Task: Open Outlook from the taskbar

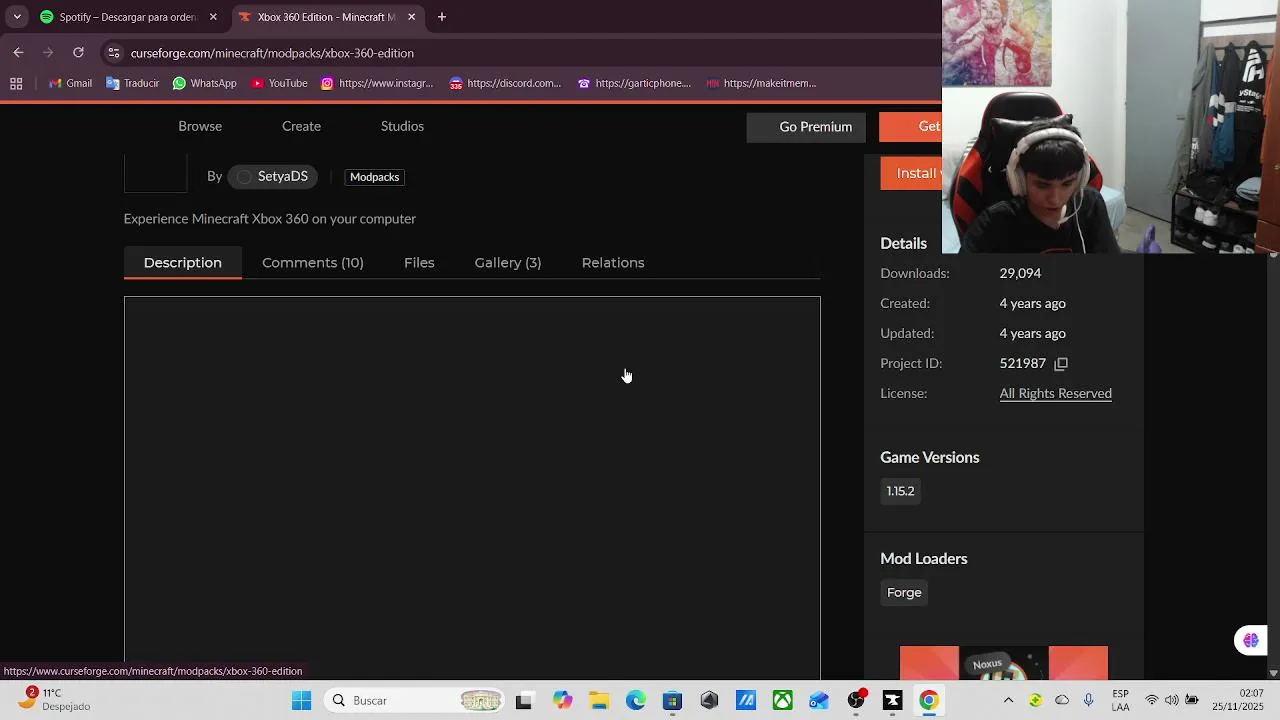Action: (819, 701)
